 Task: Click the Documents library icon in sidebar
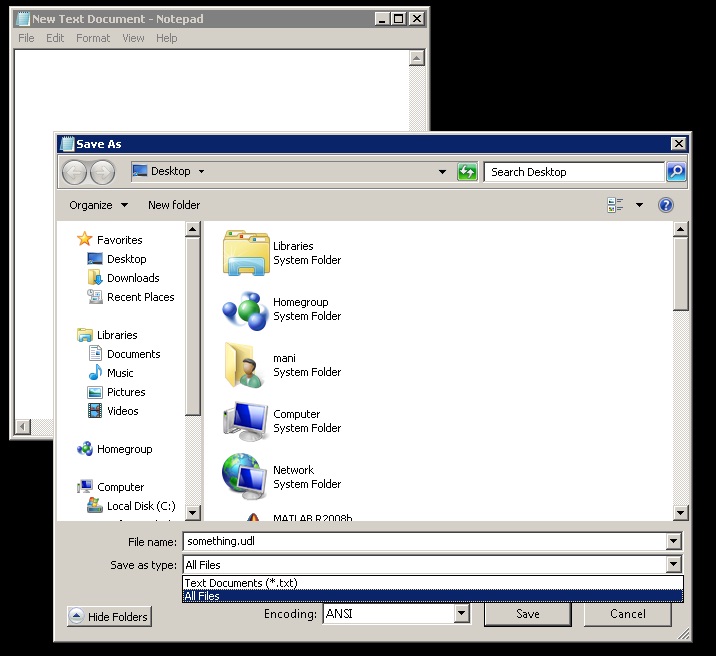(95, 353)
